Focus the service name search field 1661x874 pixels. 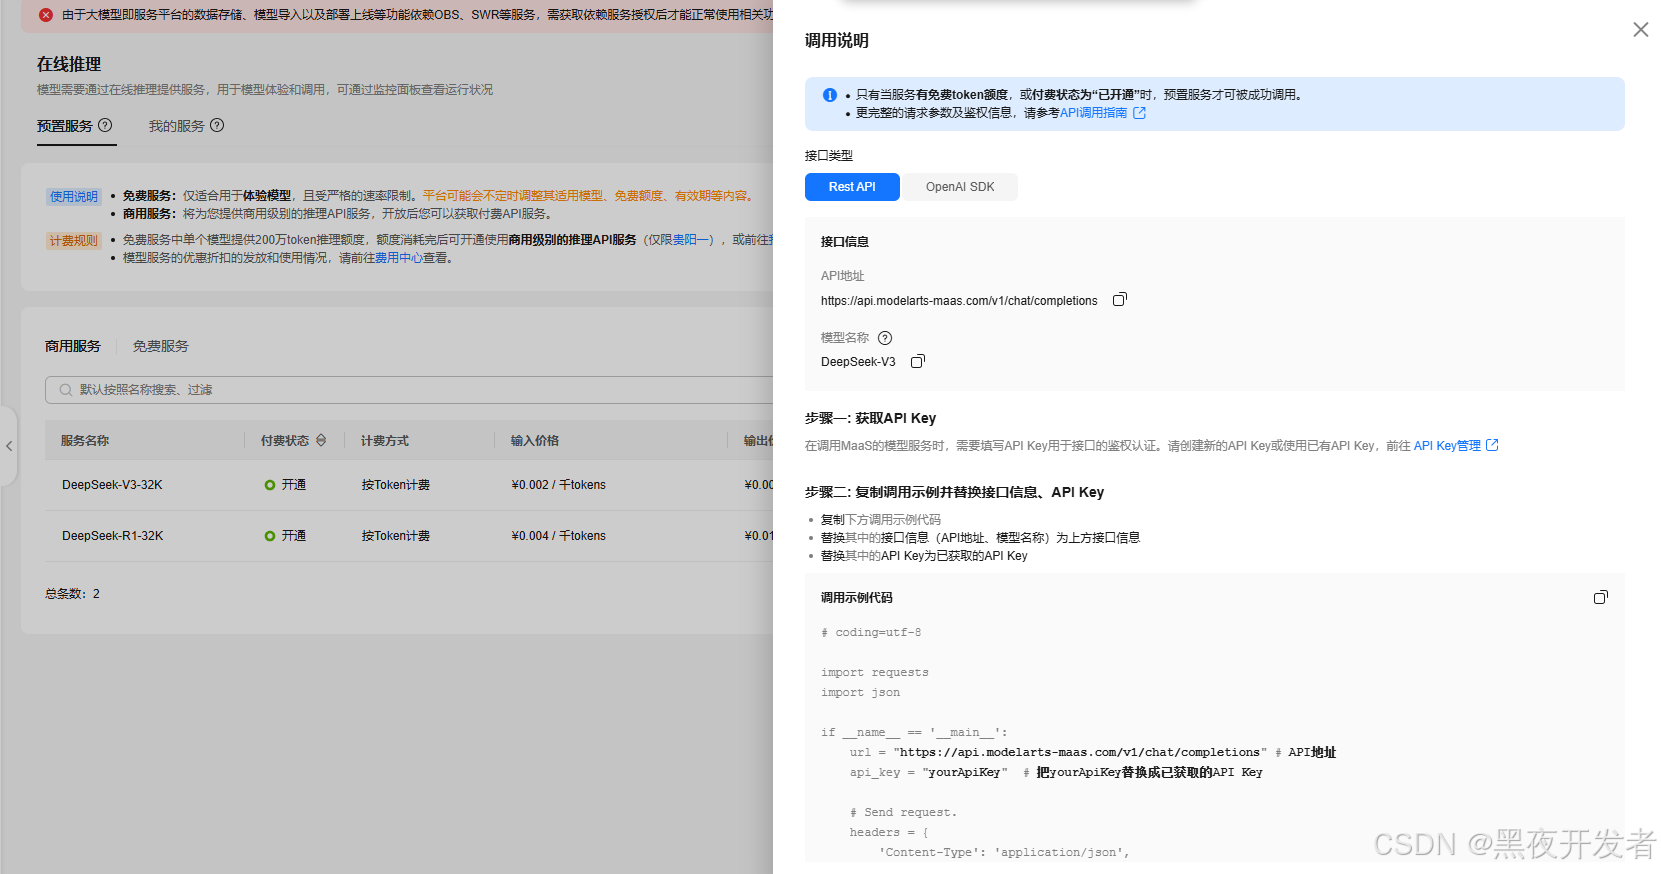tap(410, 390)
